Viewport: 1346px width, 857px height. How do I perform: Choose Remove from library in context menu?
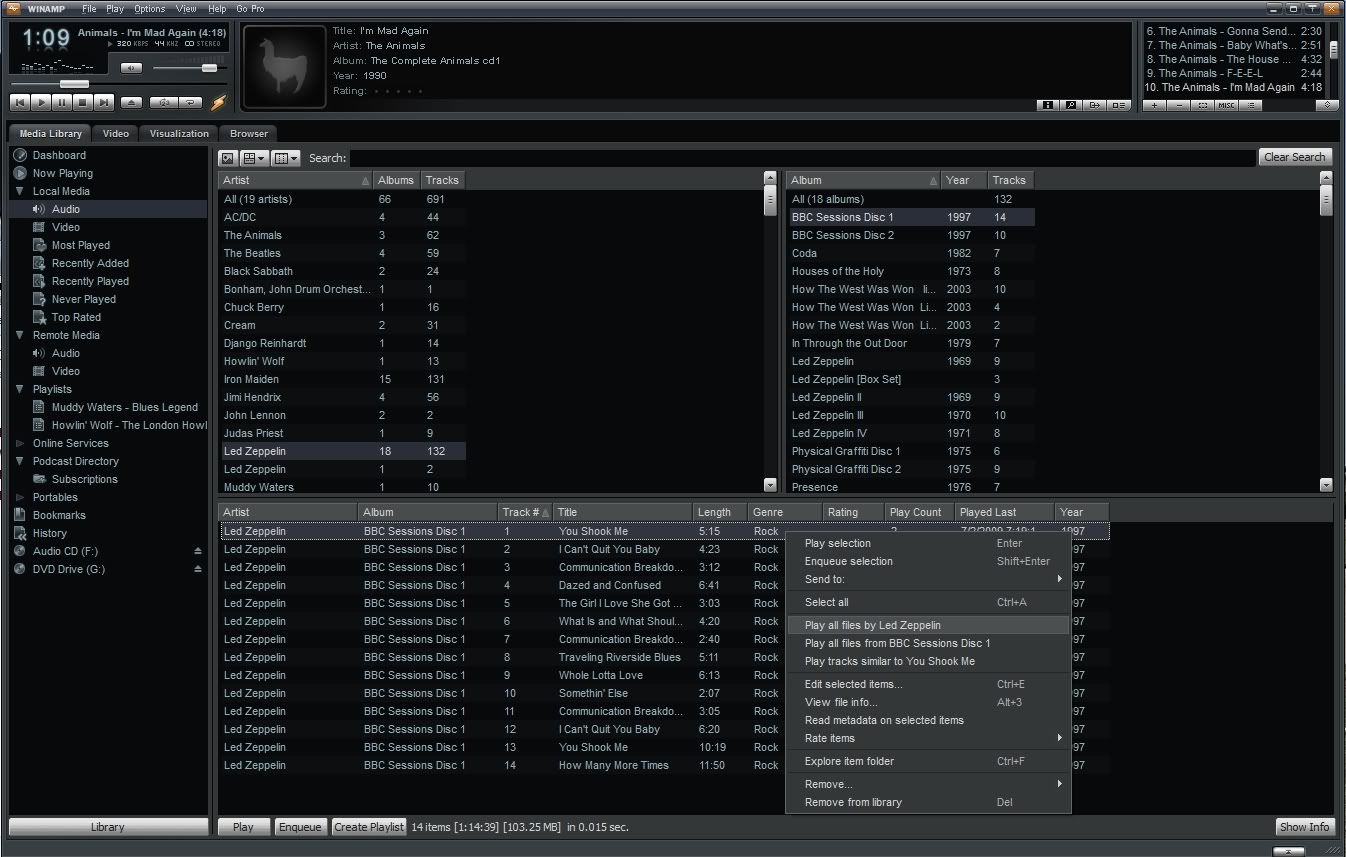(928, 802)
